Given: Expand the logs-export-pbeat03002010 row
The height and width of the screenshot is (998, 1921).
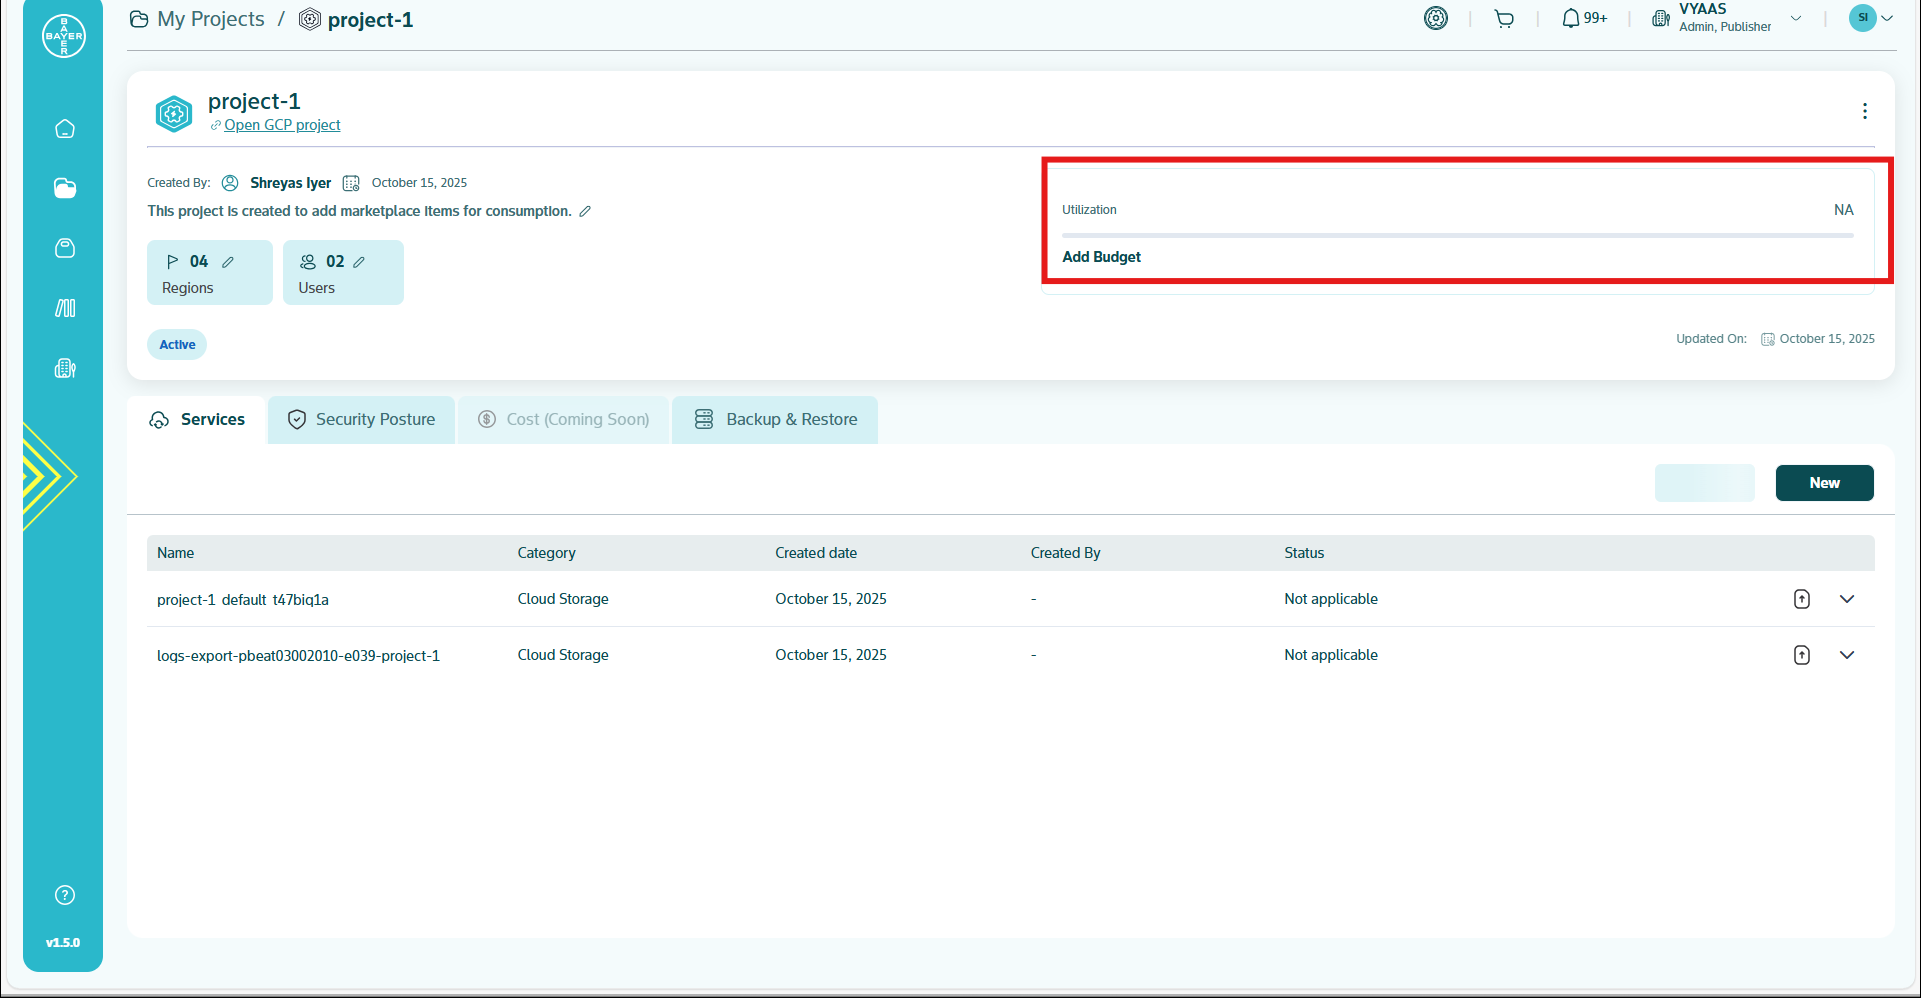Looking at the screenshot, I should (x=1846, y=655).
